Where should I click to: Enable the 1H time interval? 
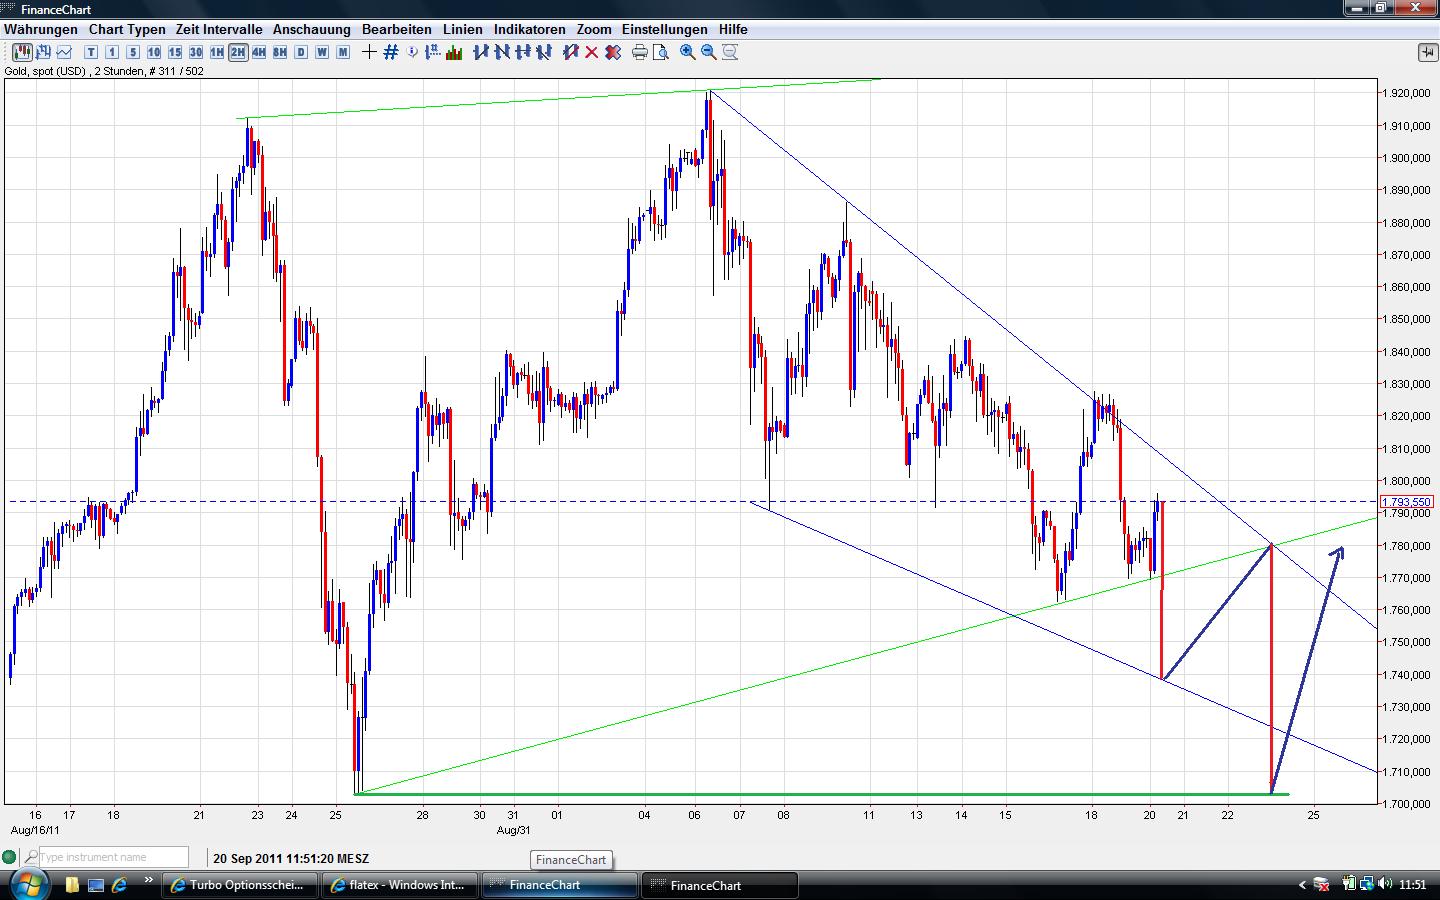[217, 52]
